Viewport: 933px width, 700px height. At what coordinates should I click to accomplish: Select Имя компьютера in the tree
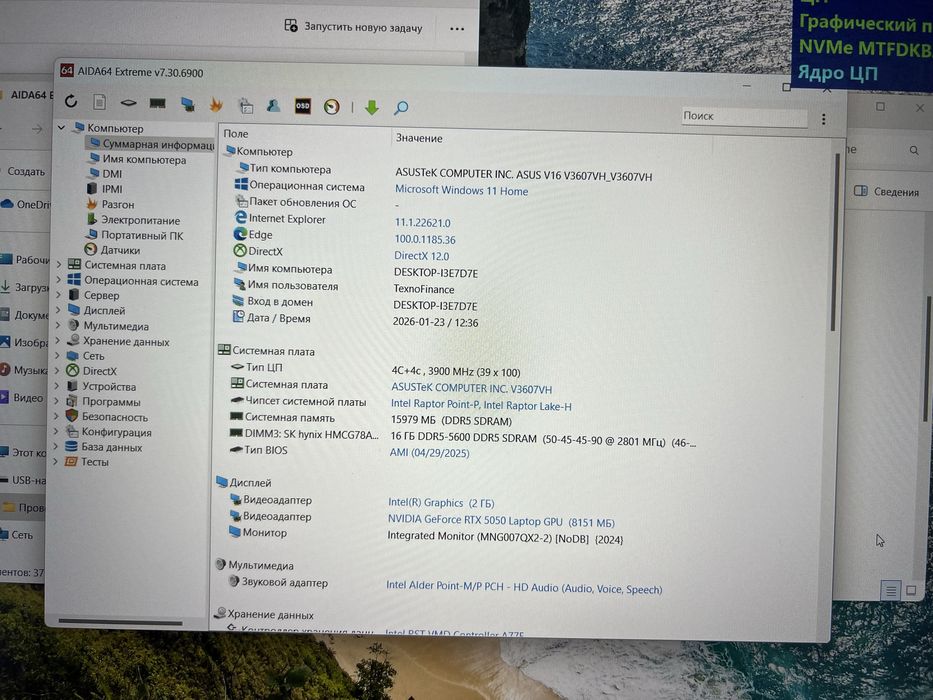click(x=137, y=160)
